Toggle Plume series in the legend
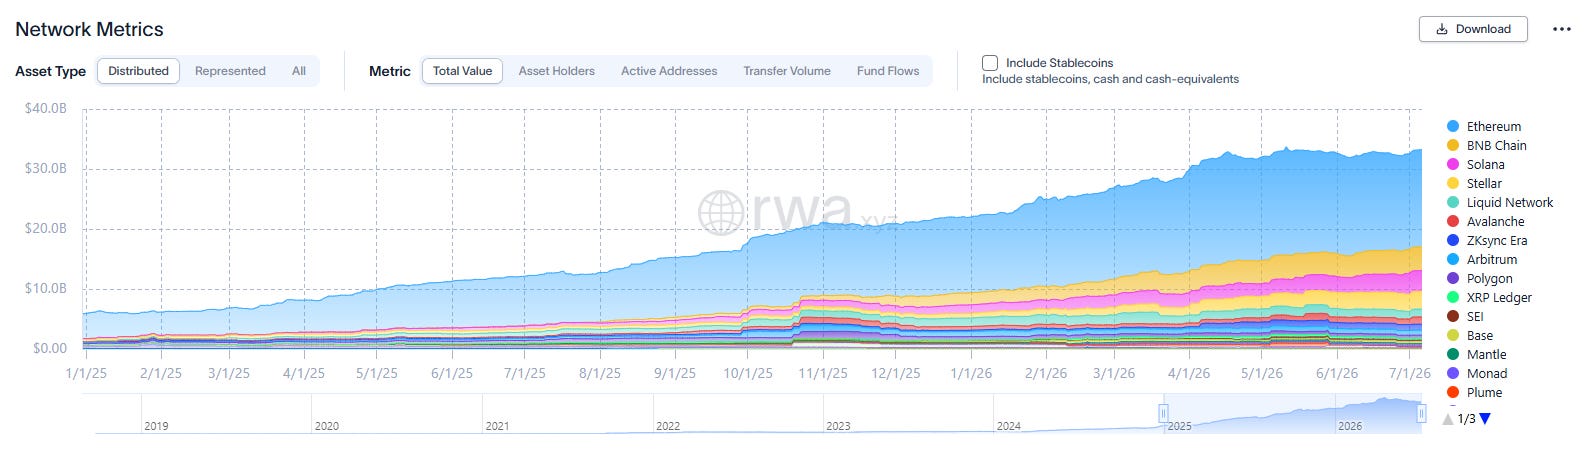The height and width of the screenshot is (451, 1588). [x=1475, y=392]
